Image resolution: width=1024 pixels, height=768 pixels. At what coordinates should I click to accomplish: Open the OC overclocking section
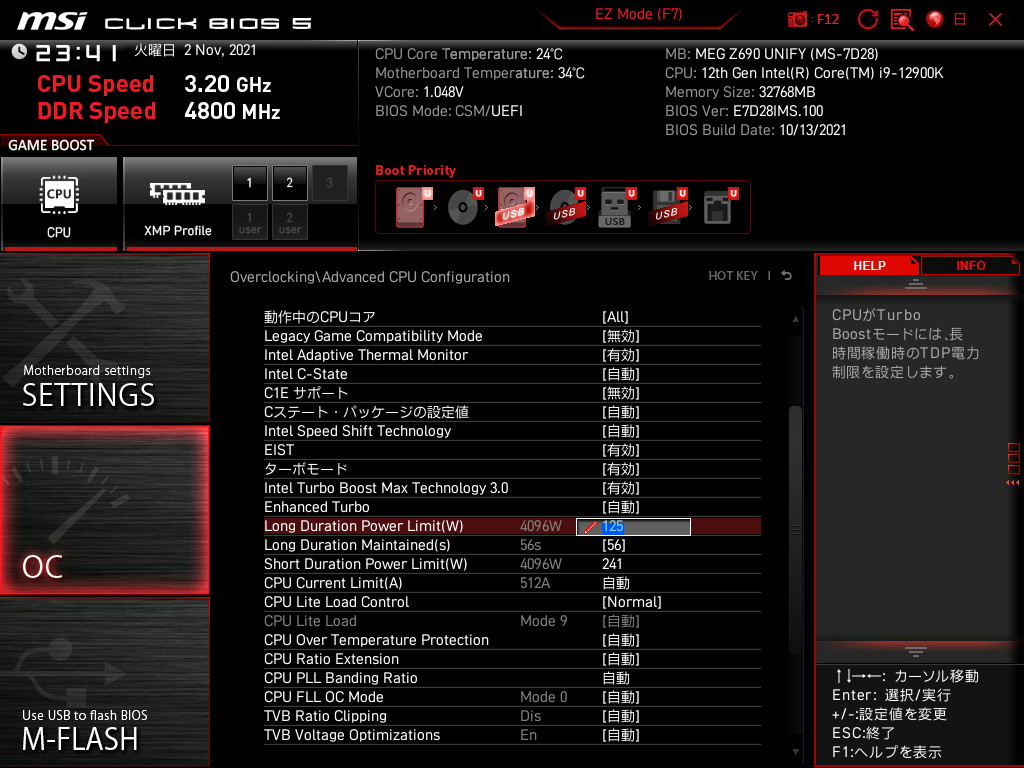pyautogui.click(x=104, y=511)
